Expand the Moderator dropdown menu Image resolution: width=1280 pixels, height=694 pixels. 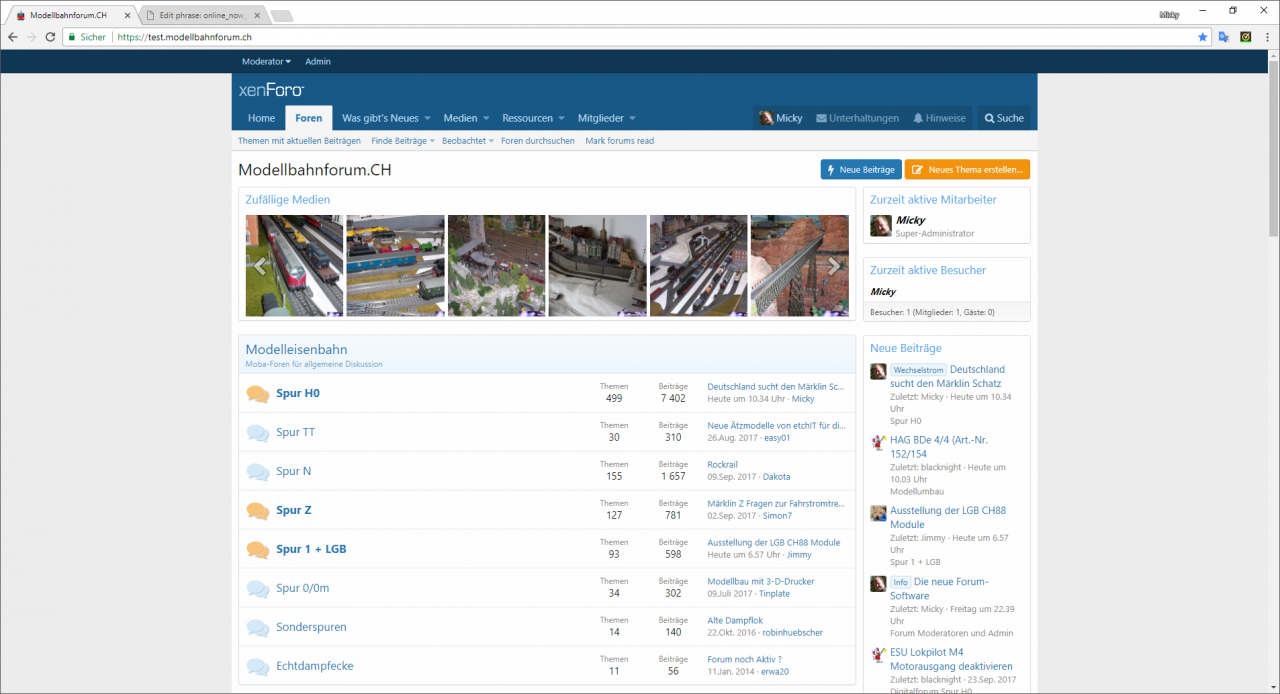click(x=266, y=61)
